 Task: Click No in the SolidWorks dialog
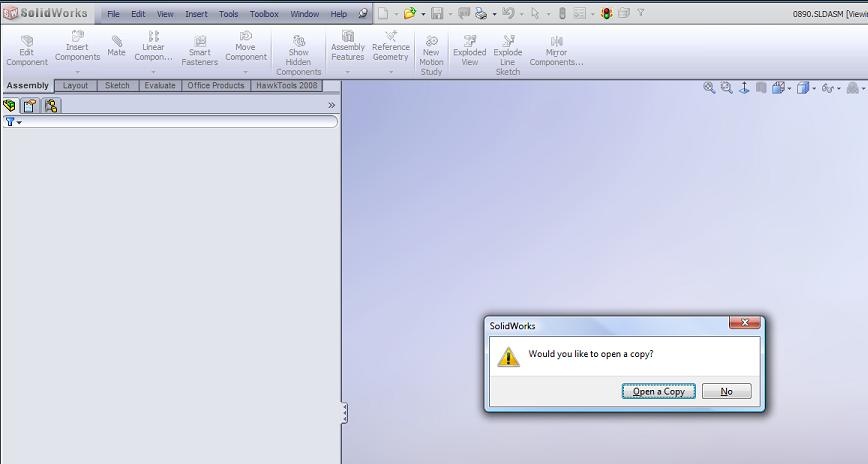click(726, 391)
